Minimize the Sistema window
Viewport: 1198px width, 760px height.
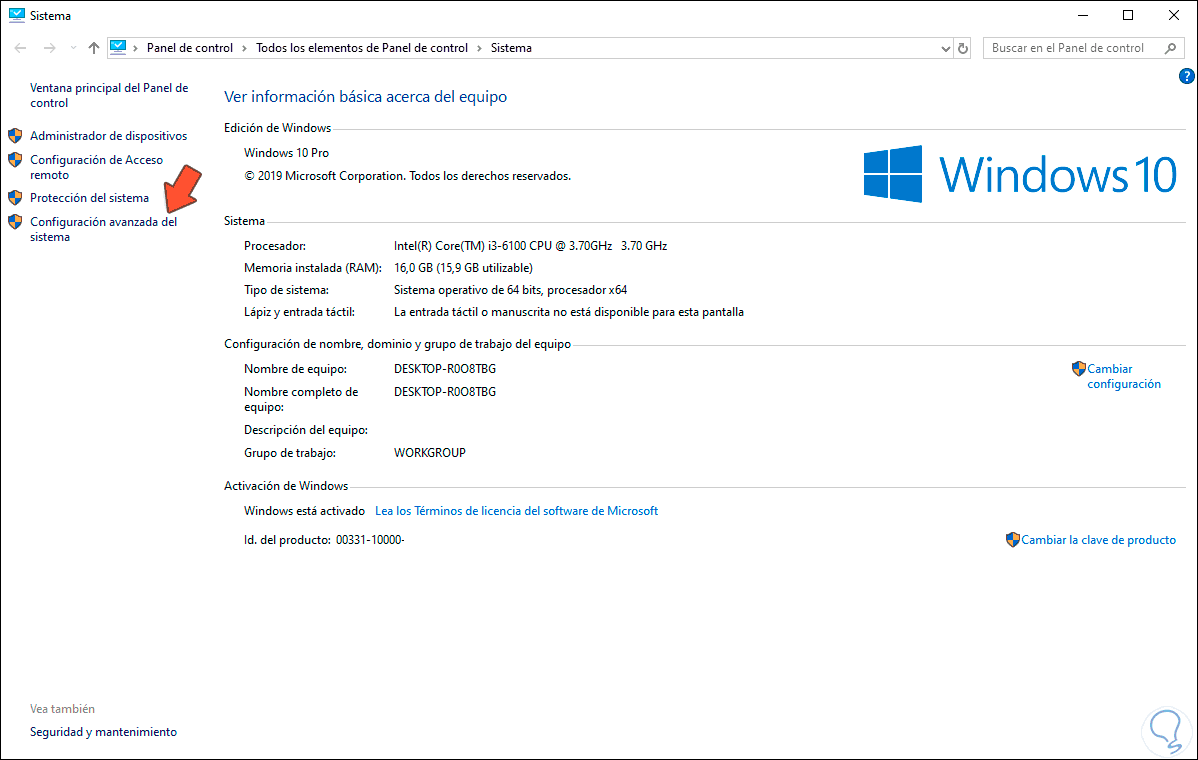click(x=1083, y=15)
